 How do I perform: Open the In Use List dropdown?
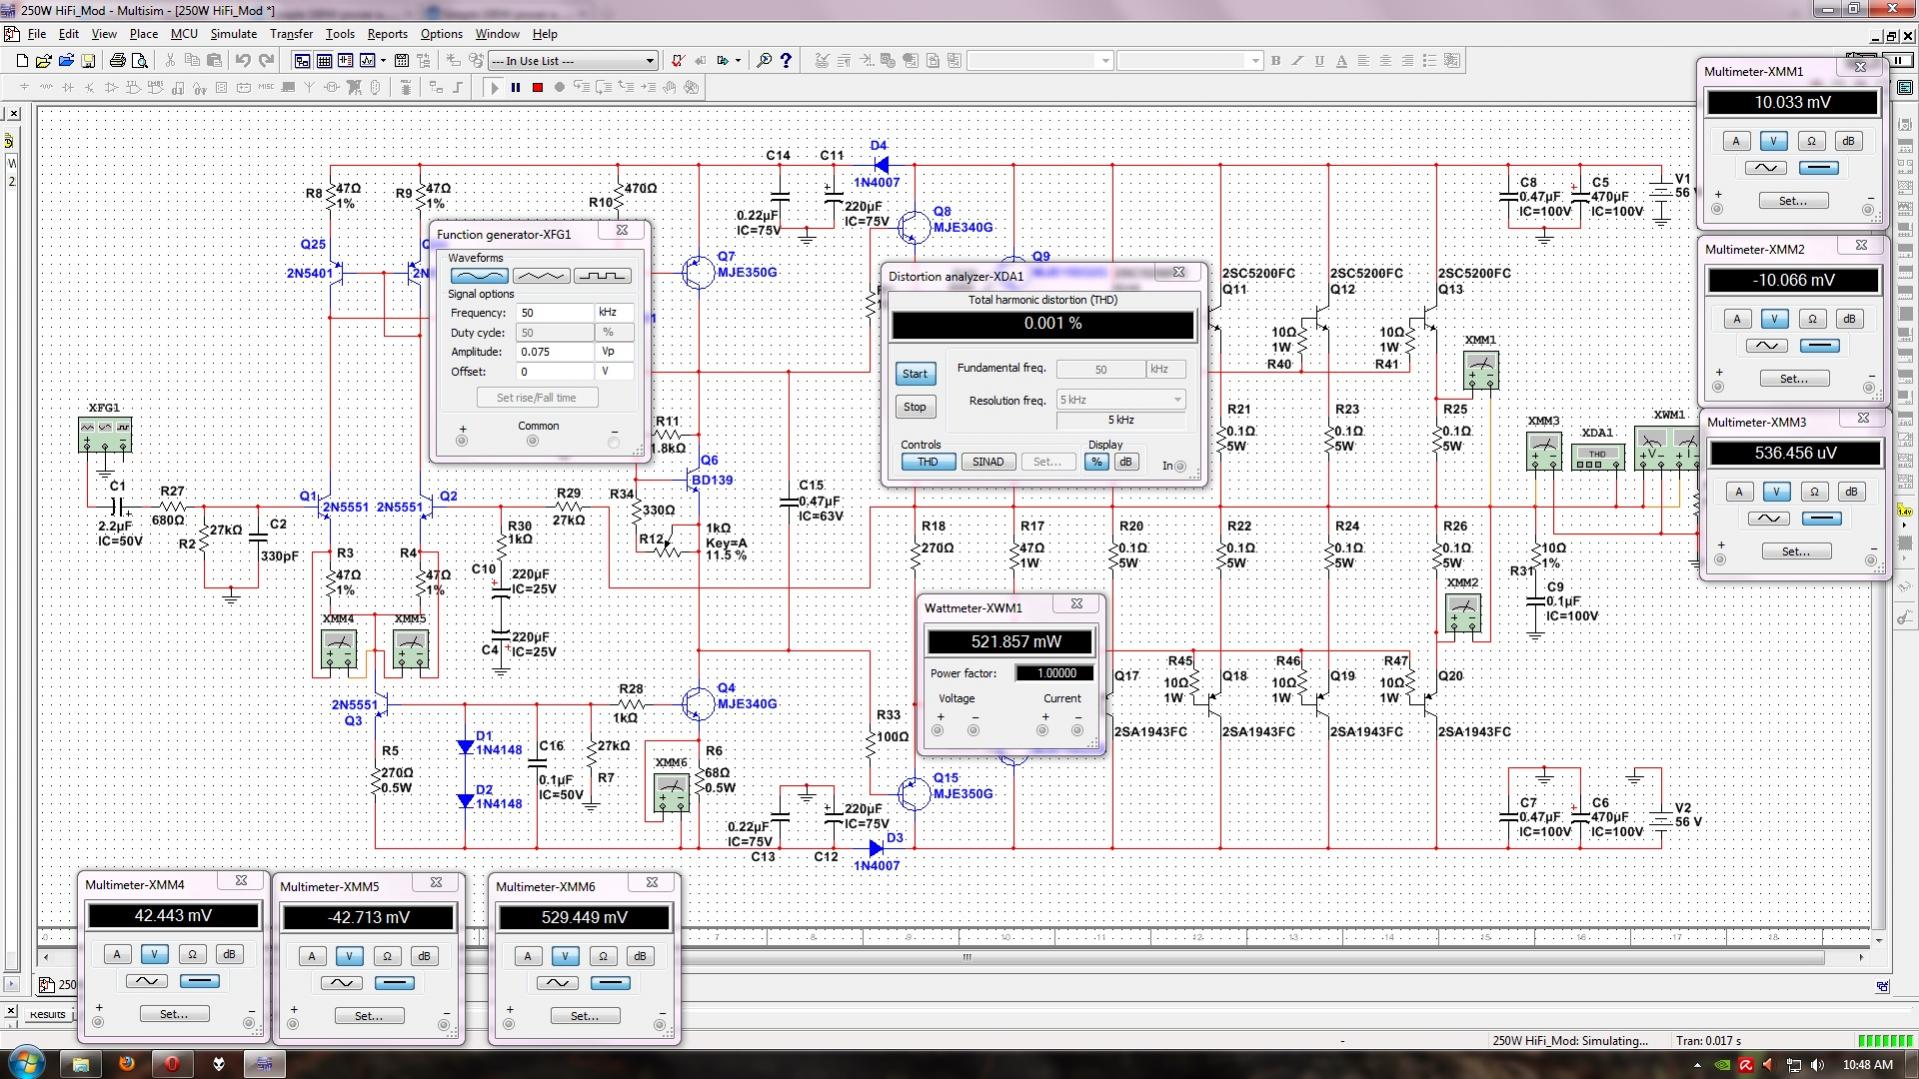coord(573,61)
